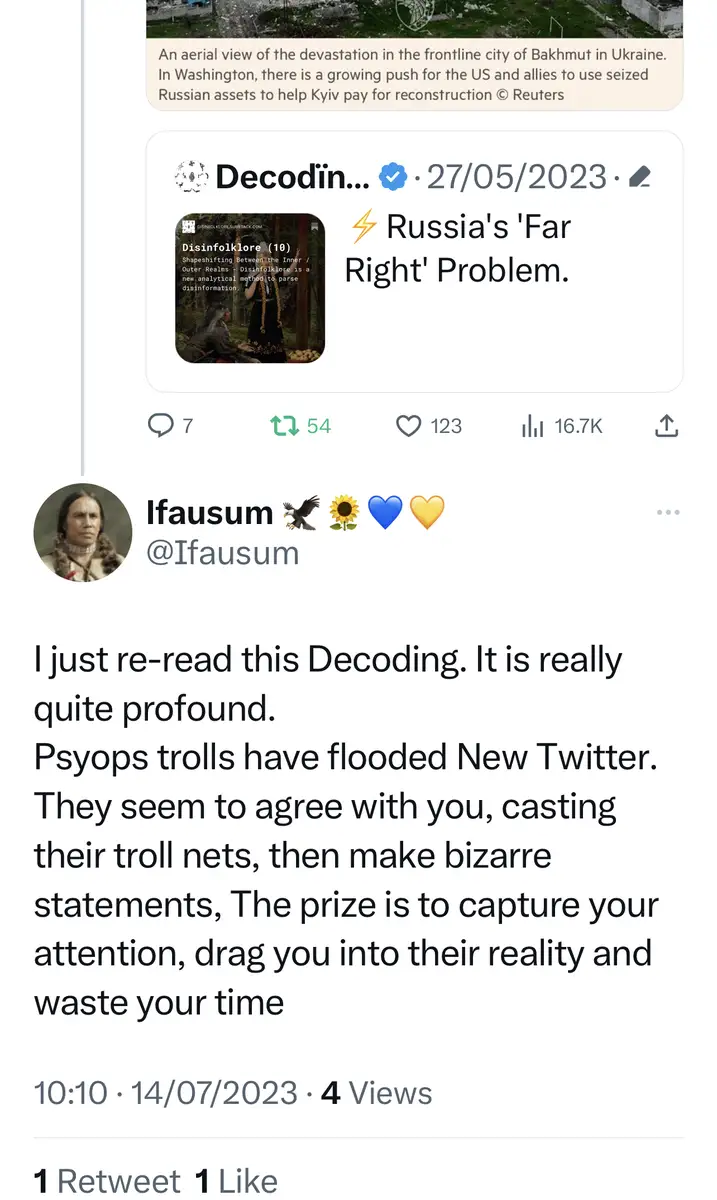Viewport: 717px width, 1200px height.
Task: Tap the share upload arrow icon
Action: click(666, 426)
